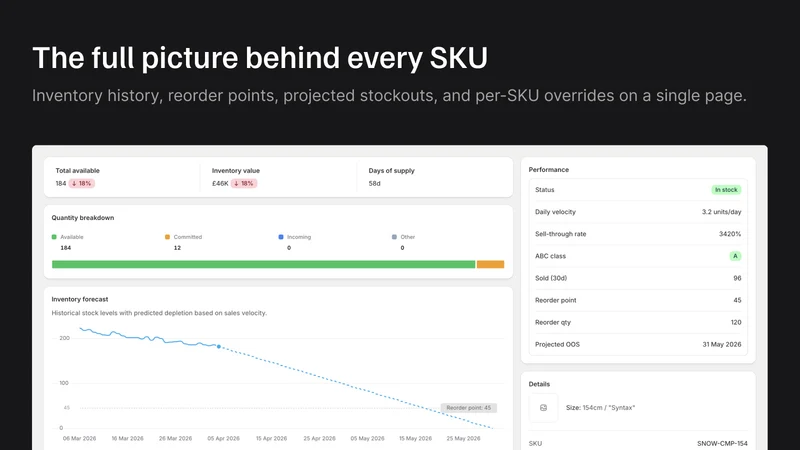Click the grey Other legend swatch
This screenshot has height=450, width=800.
394,237
